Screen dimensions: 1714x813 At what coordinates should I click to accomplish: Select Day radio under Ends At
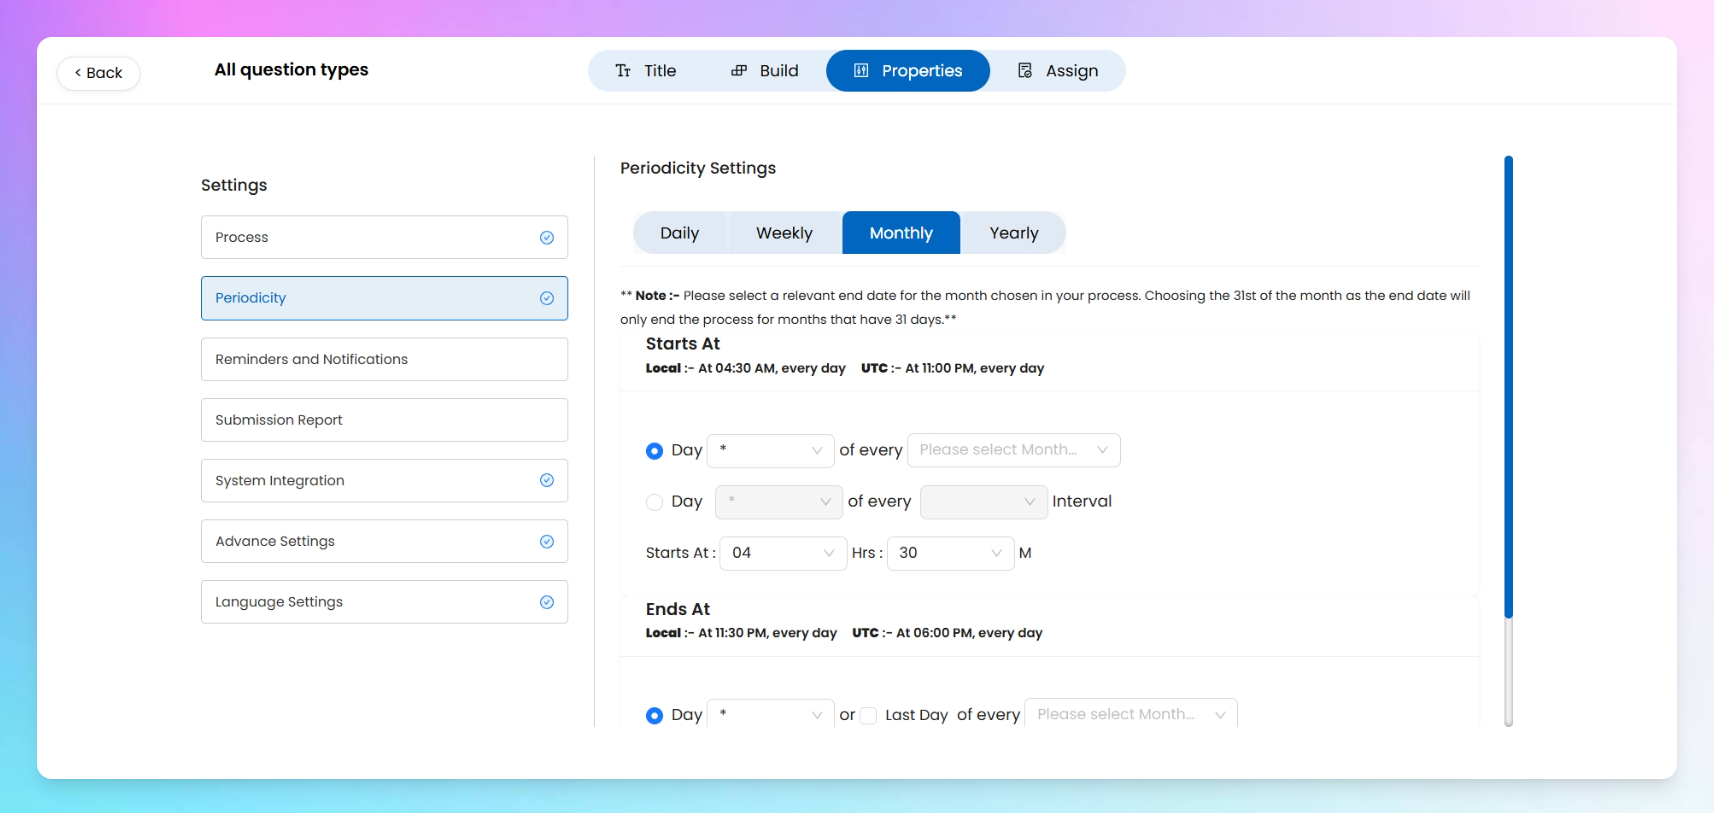pyautogui.click(x=654, y=716)
